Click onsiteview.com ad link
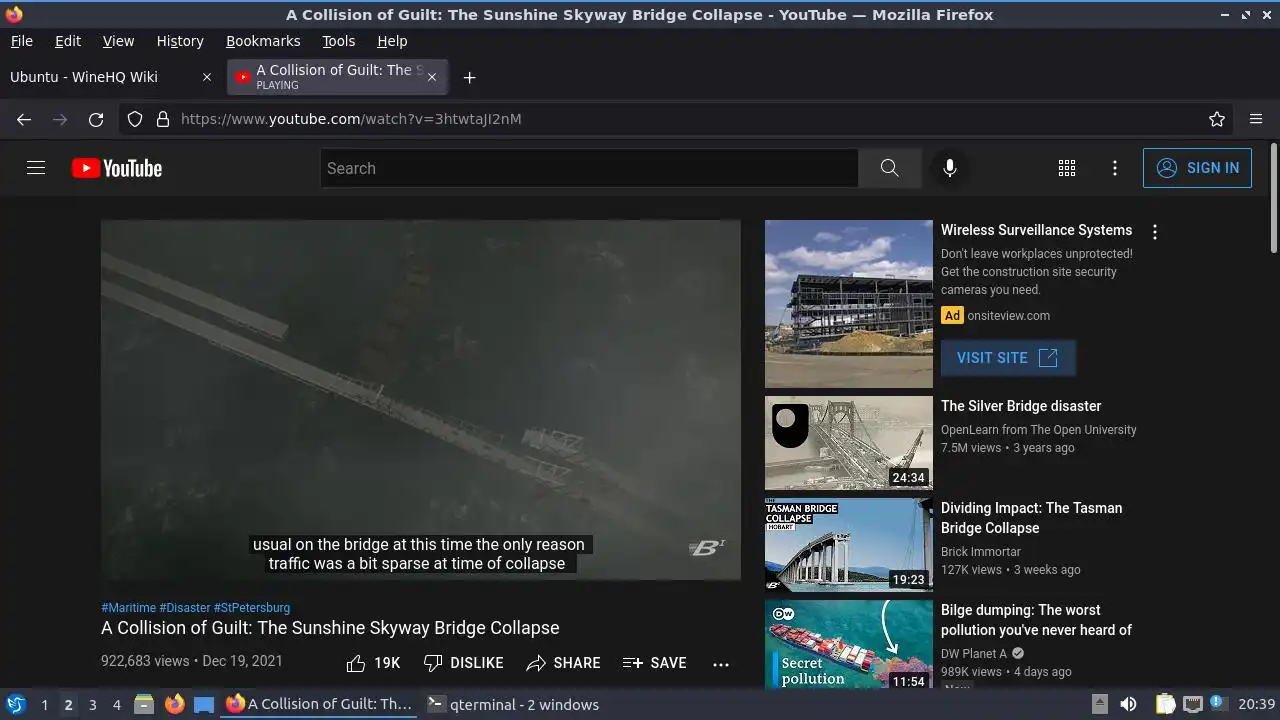The image size is (1280, 720). click(1008, 316)
